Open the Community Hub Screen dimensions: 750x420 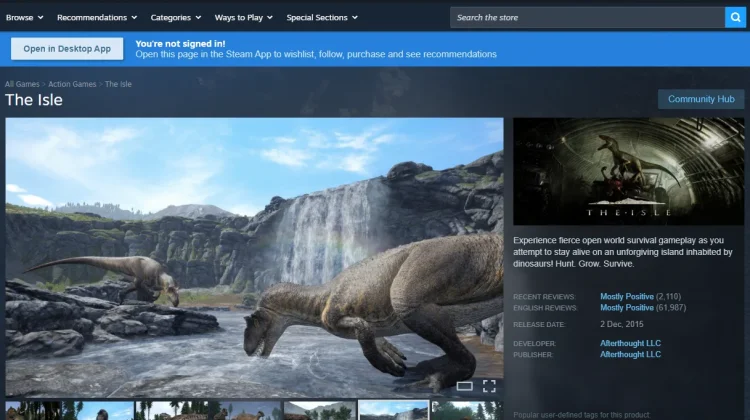tap(701, 99)
